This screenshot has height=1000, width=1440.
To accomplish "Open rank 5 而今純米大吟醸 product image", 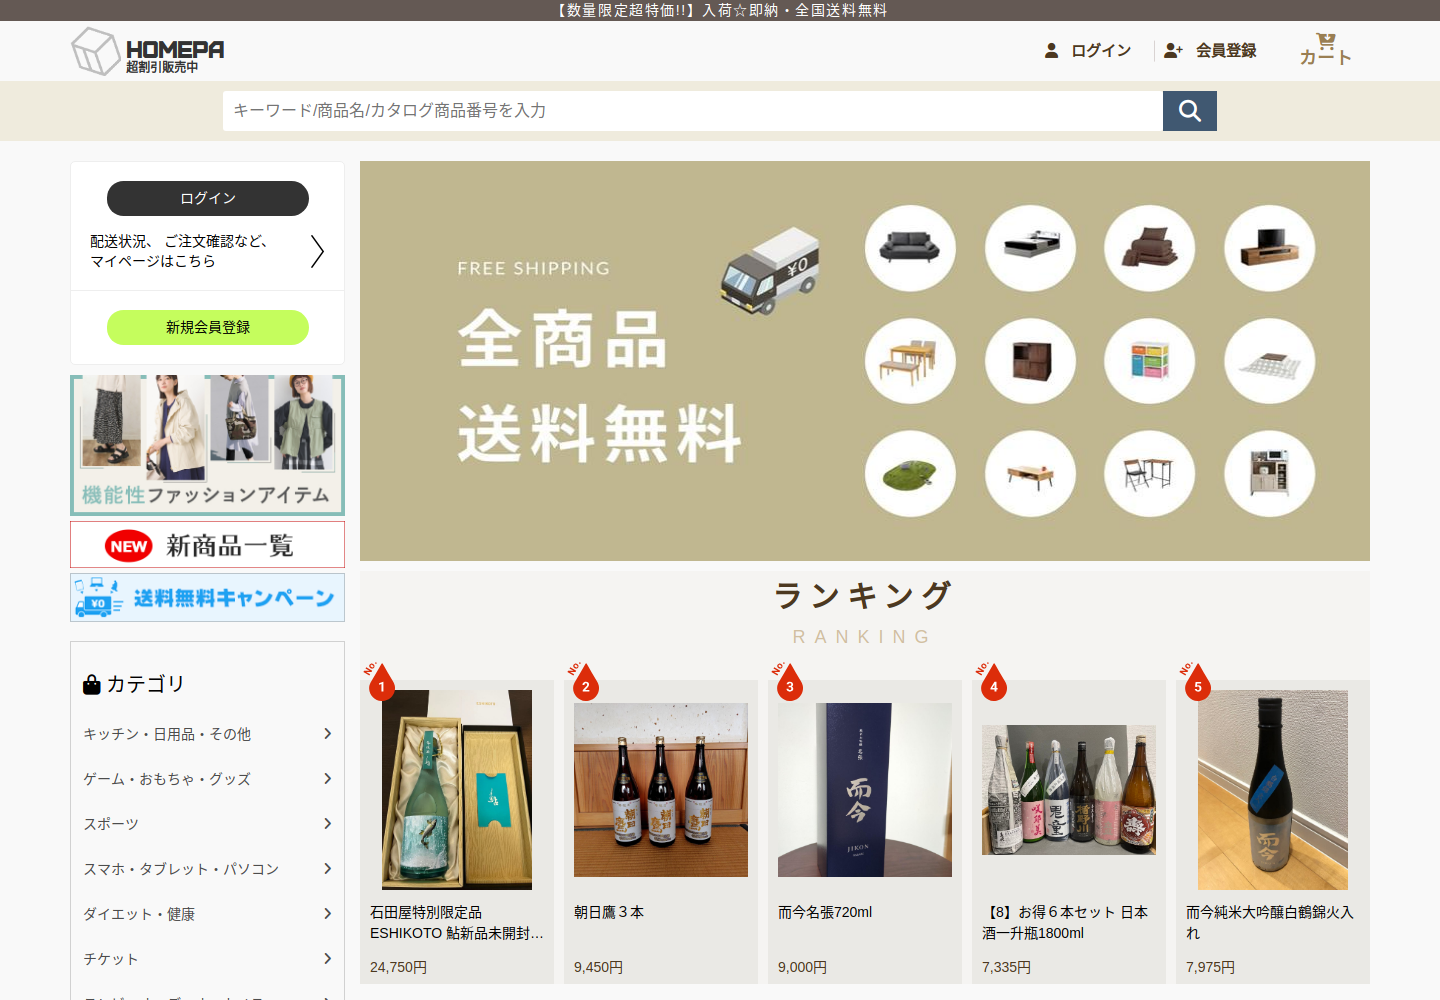I will [1273, 790].
